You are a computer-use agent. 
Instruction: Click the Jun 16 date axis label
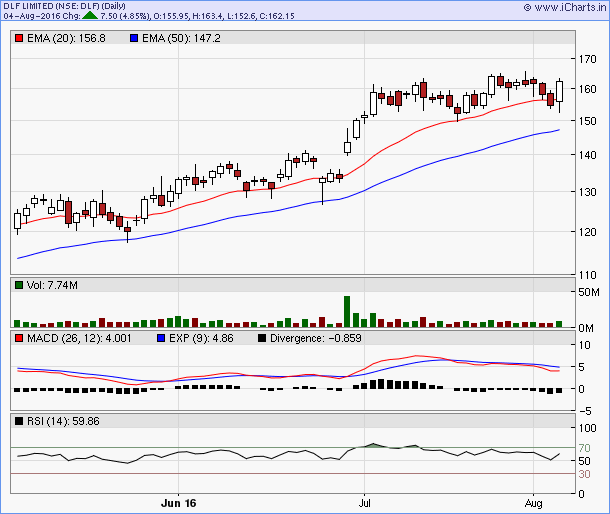[x=179, y=503]
